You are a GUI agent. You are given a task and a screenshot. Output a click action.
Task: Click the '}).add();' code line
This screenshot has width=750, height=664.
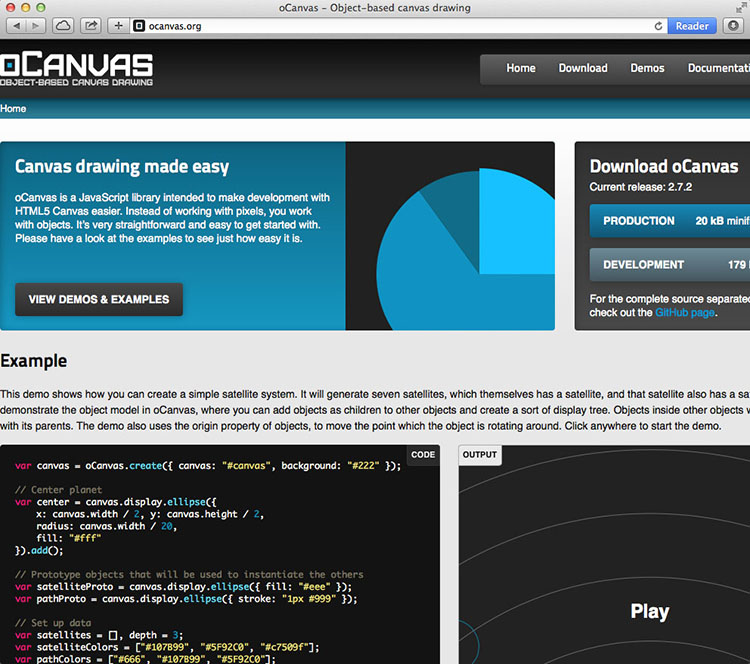point(39,551)
